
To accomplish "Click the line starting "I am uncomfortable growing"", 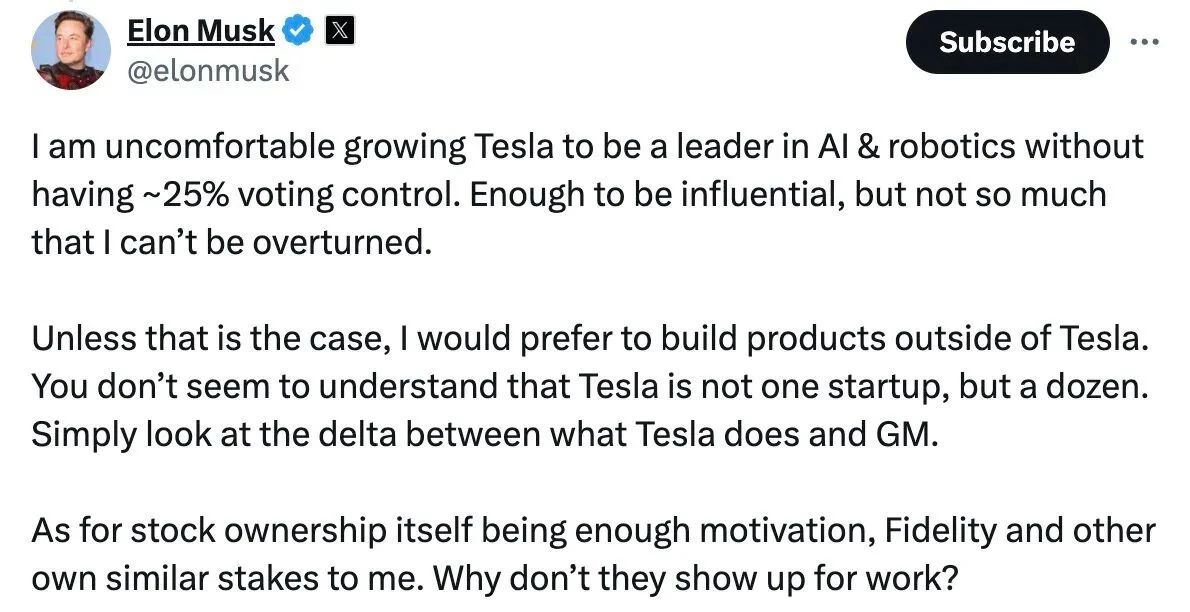I will point(587,147).
